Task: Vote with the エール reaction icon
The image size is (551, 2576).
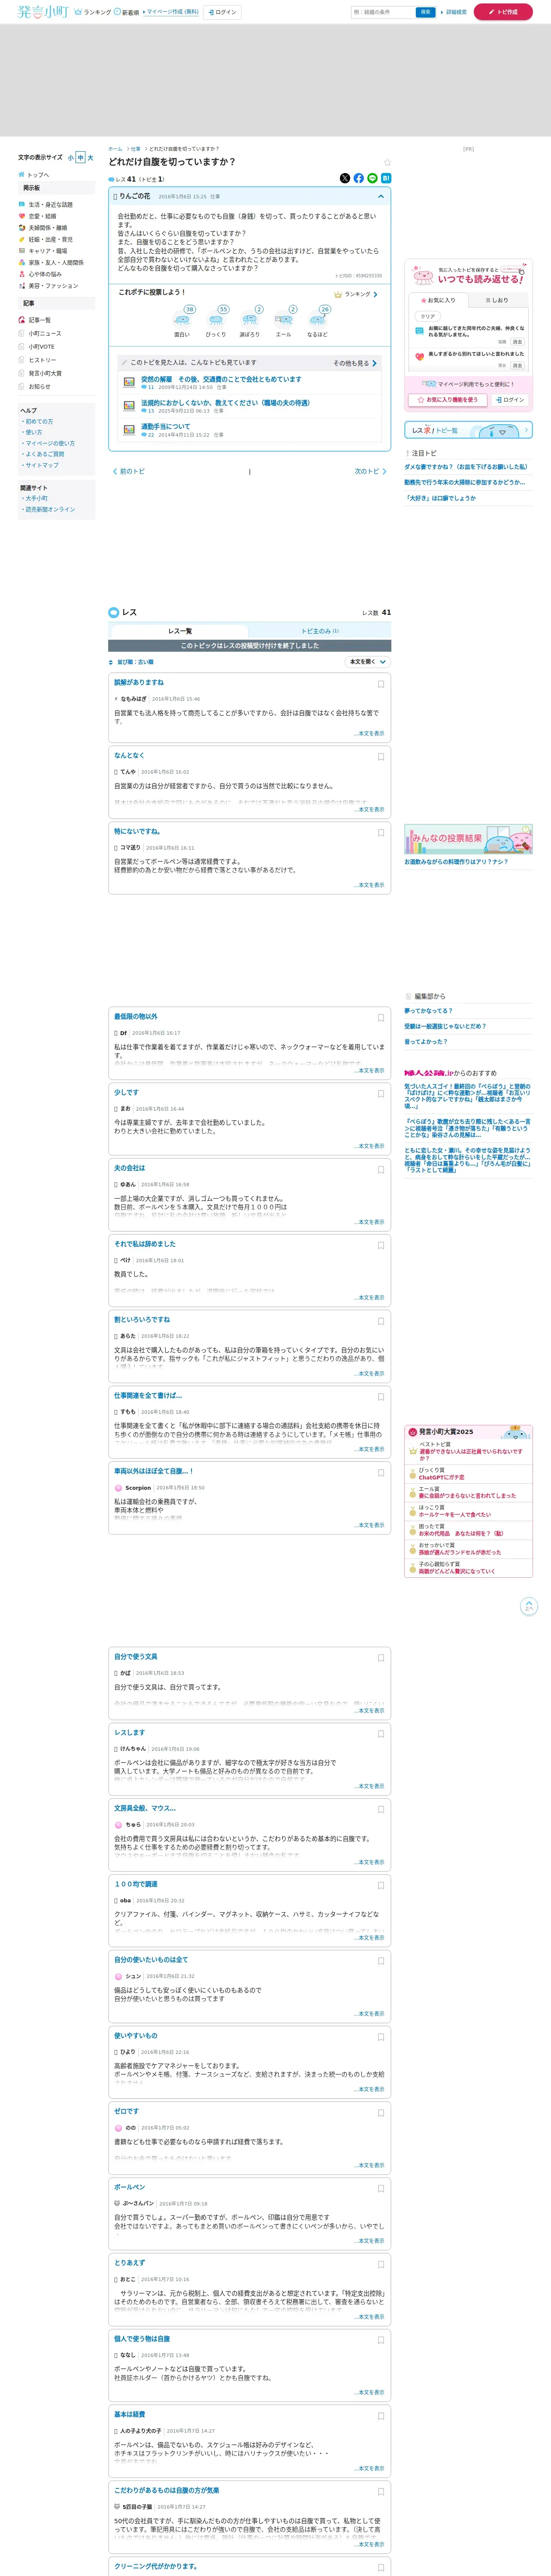Action: [x=284, y=320]
